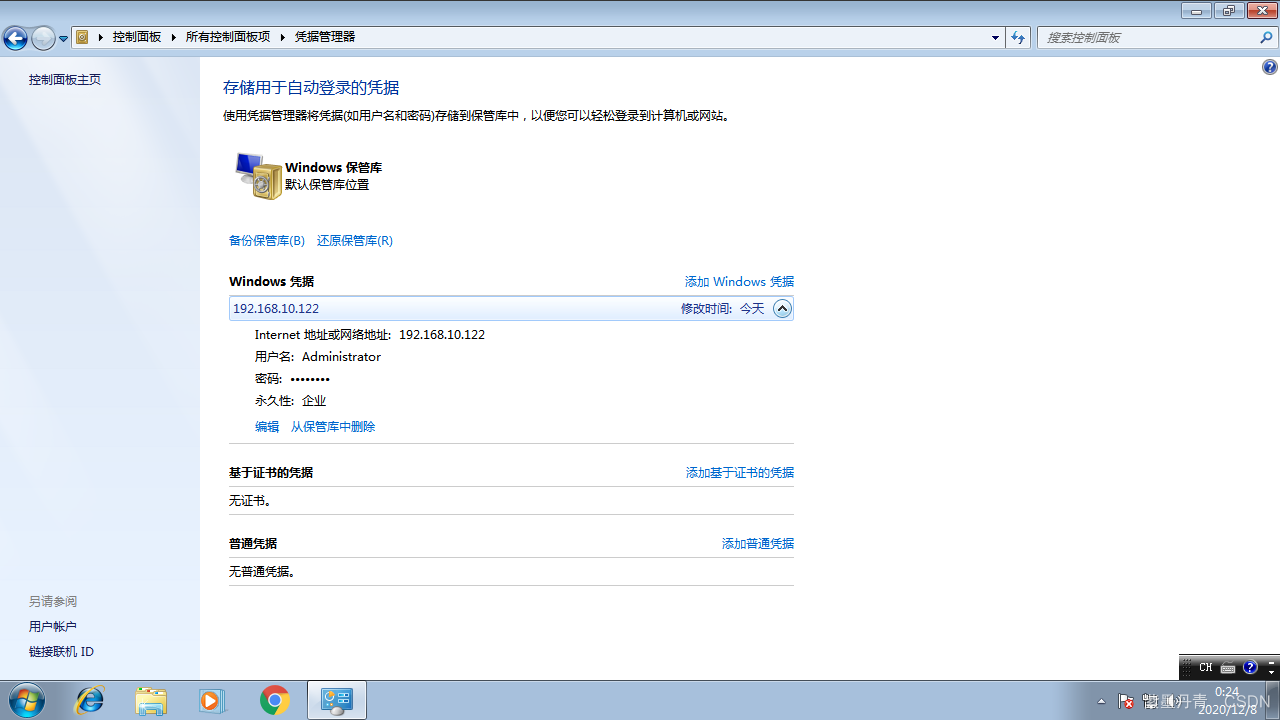This screenshot has width=1280, height=720.
Task: Click the masked password value
Action: click(x=310, y=379)
